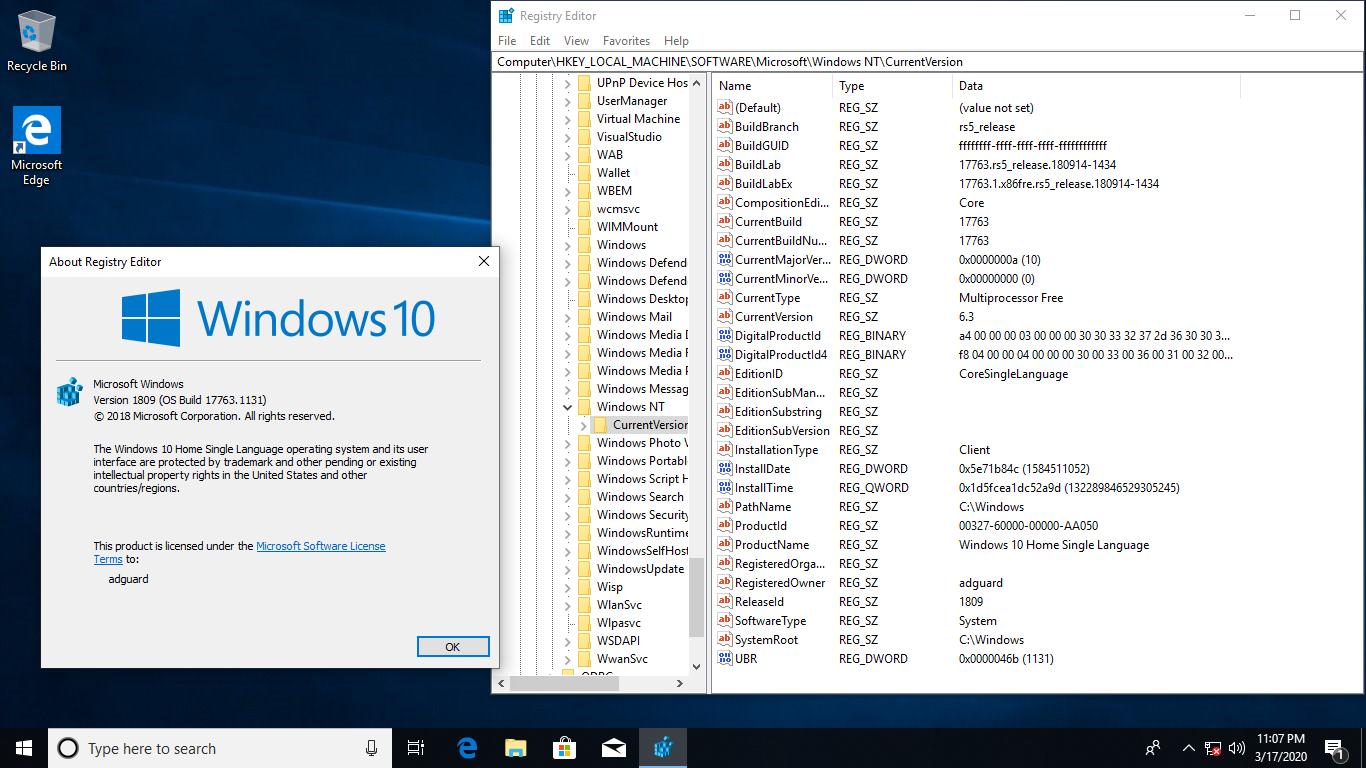Select the BuildBranch value icon

(x=725, y=127)
